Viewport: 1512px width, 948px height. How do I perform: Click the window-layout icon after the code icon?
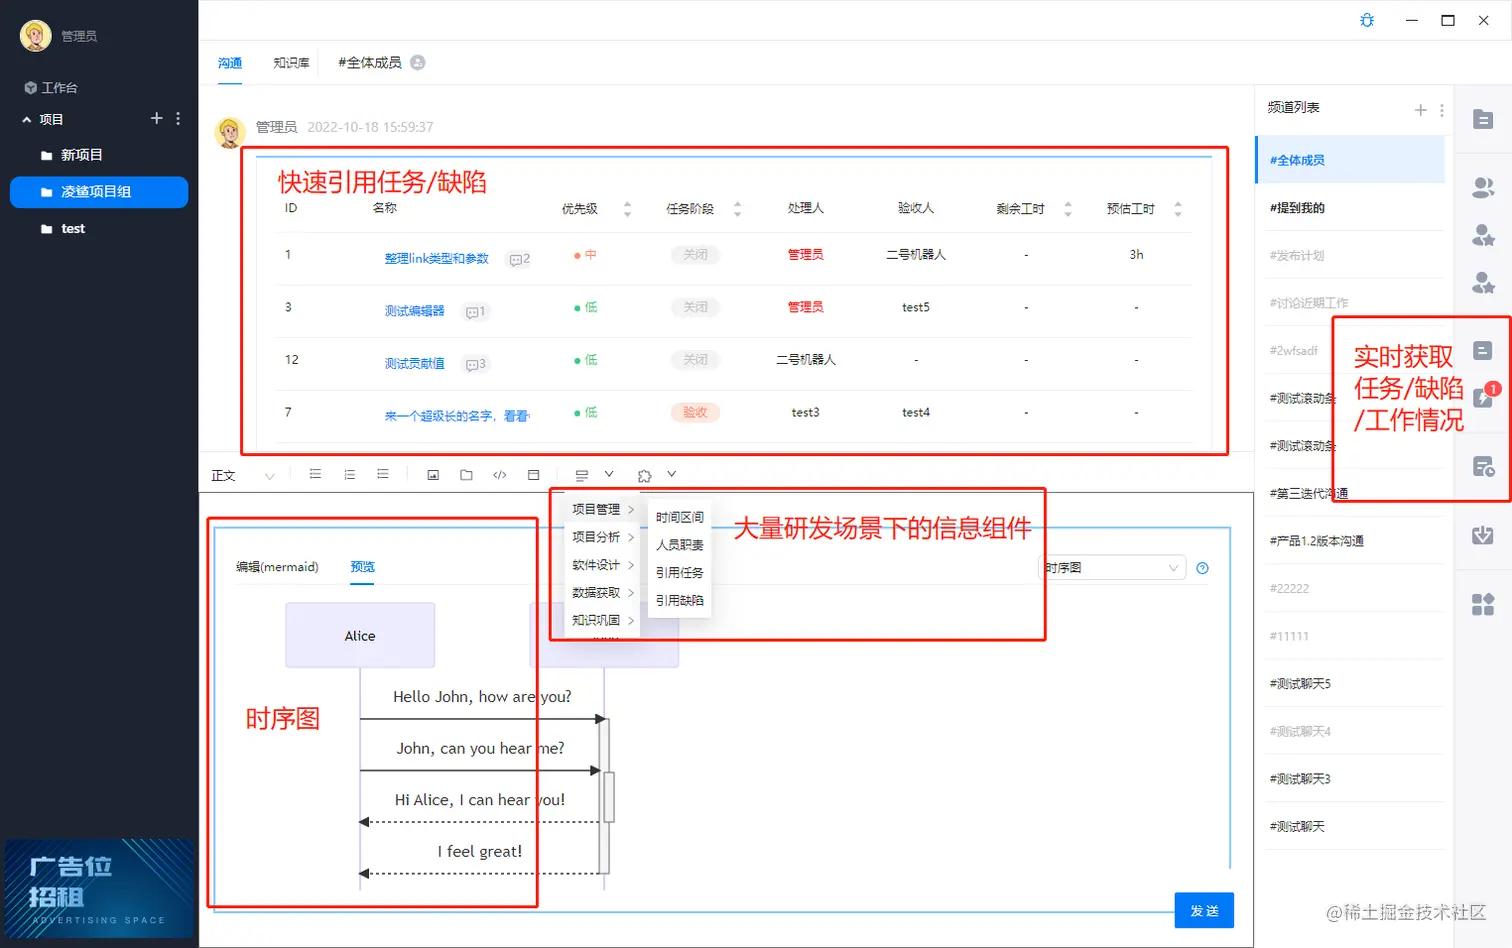point(533,475)
